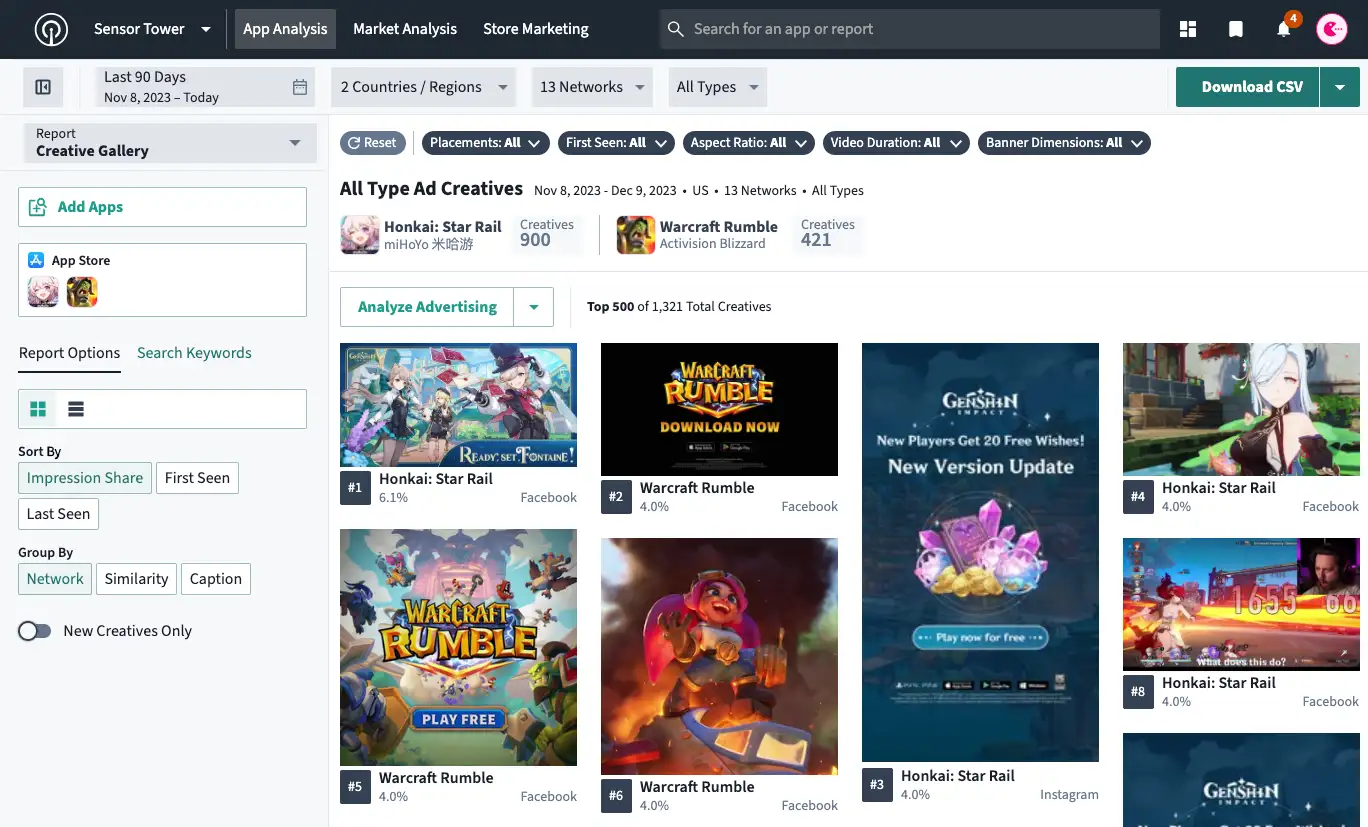This screenshot has width=1368, height=827.
Task: Open creative #1 Honkai Fontaine thumbnail
Action: (x=458, y=405)
